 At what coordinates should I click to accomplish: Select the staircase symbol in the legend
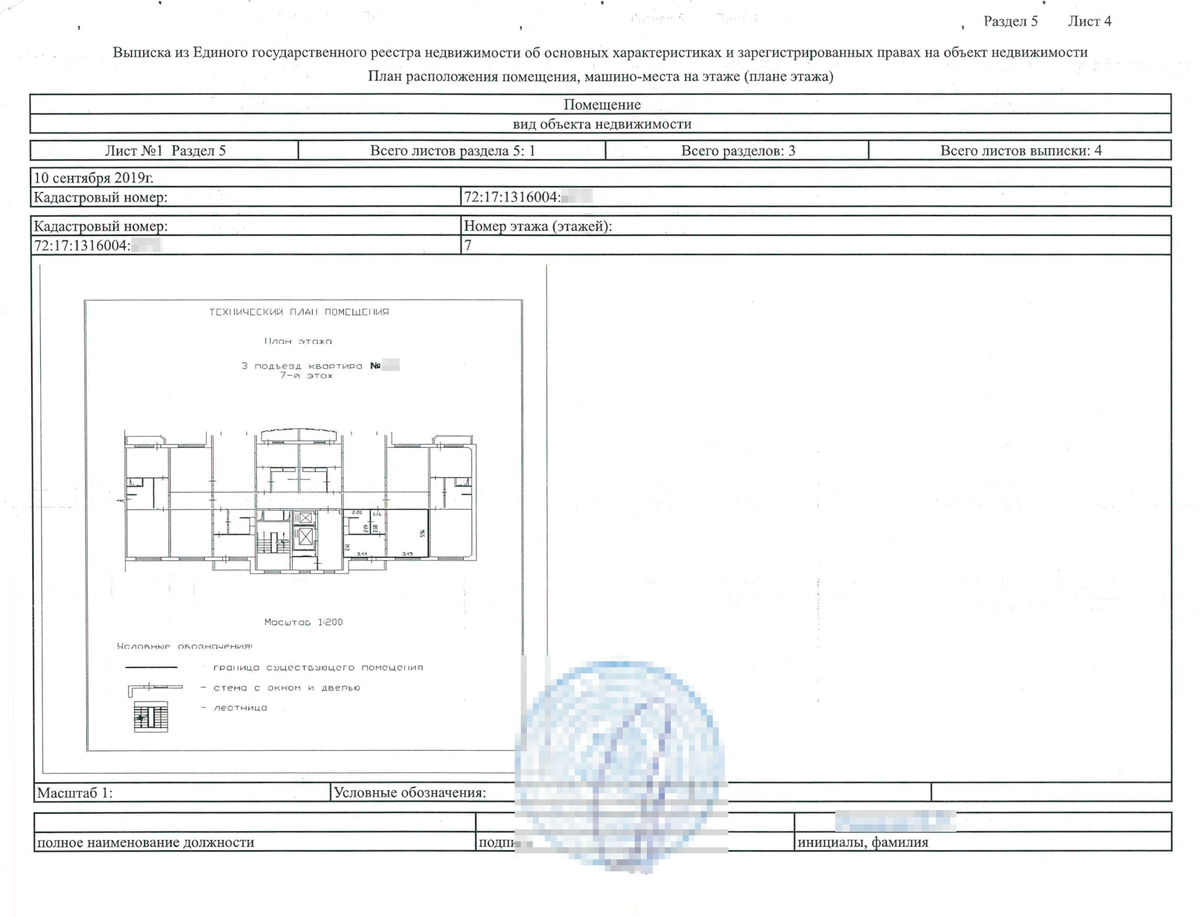coord(151,717)
